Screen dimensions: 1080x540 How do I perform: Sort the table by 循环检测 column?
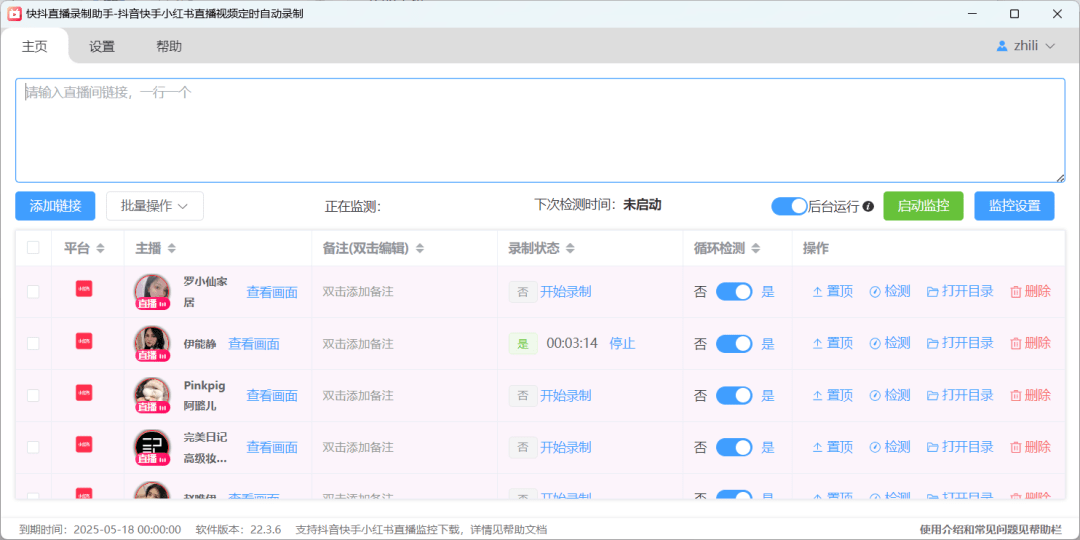point(756,249)
